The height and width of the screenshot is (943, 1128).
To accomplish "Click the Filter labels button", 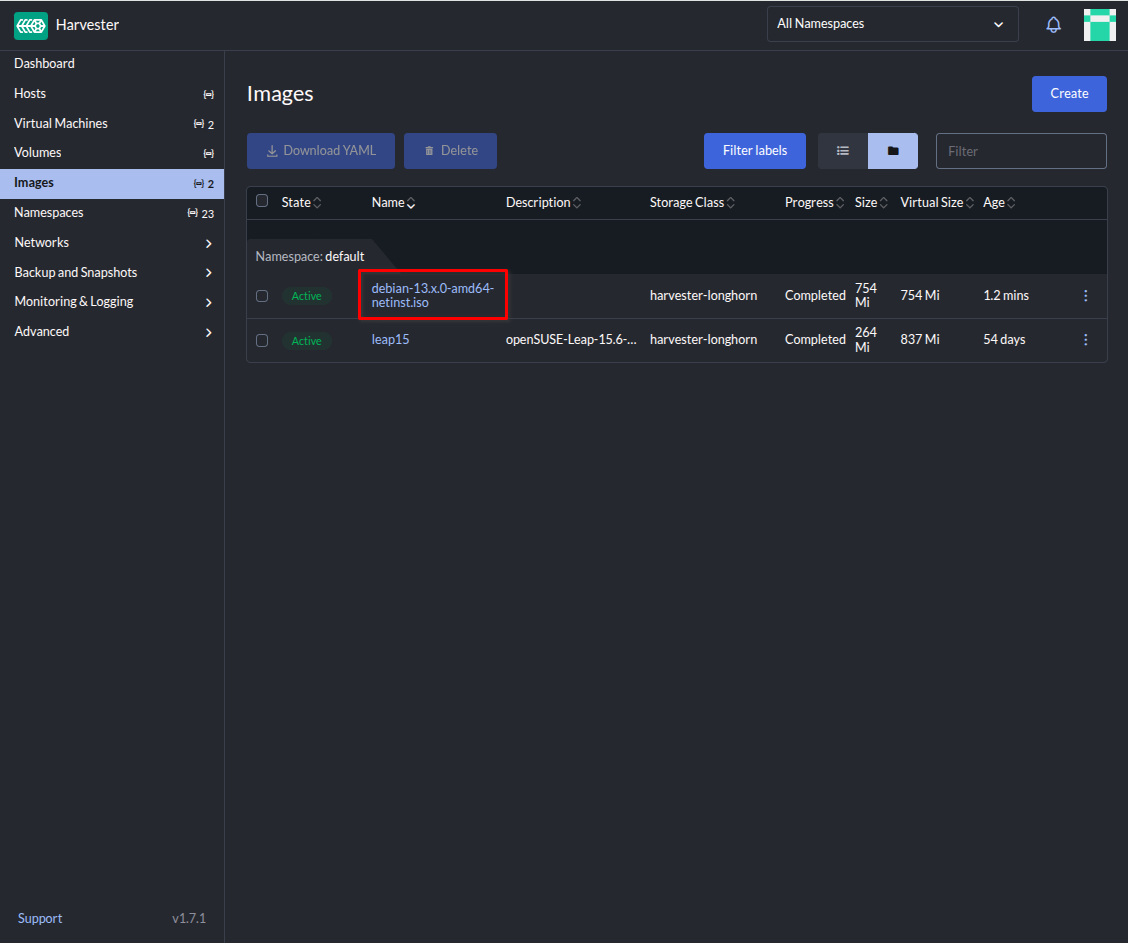I will coord(755,151).
